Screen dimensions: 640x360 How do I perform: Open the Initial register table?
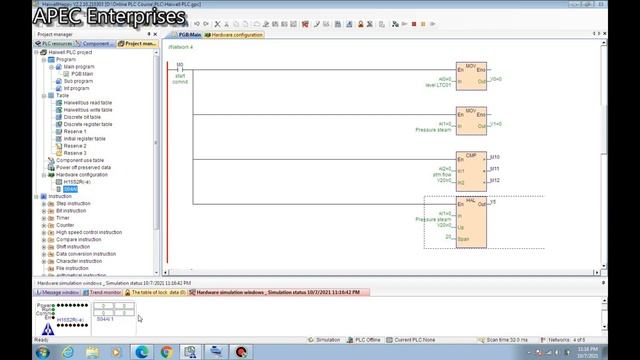pos(84,139)
